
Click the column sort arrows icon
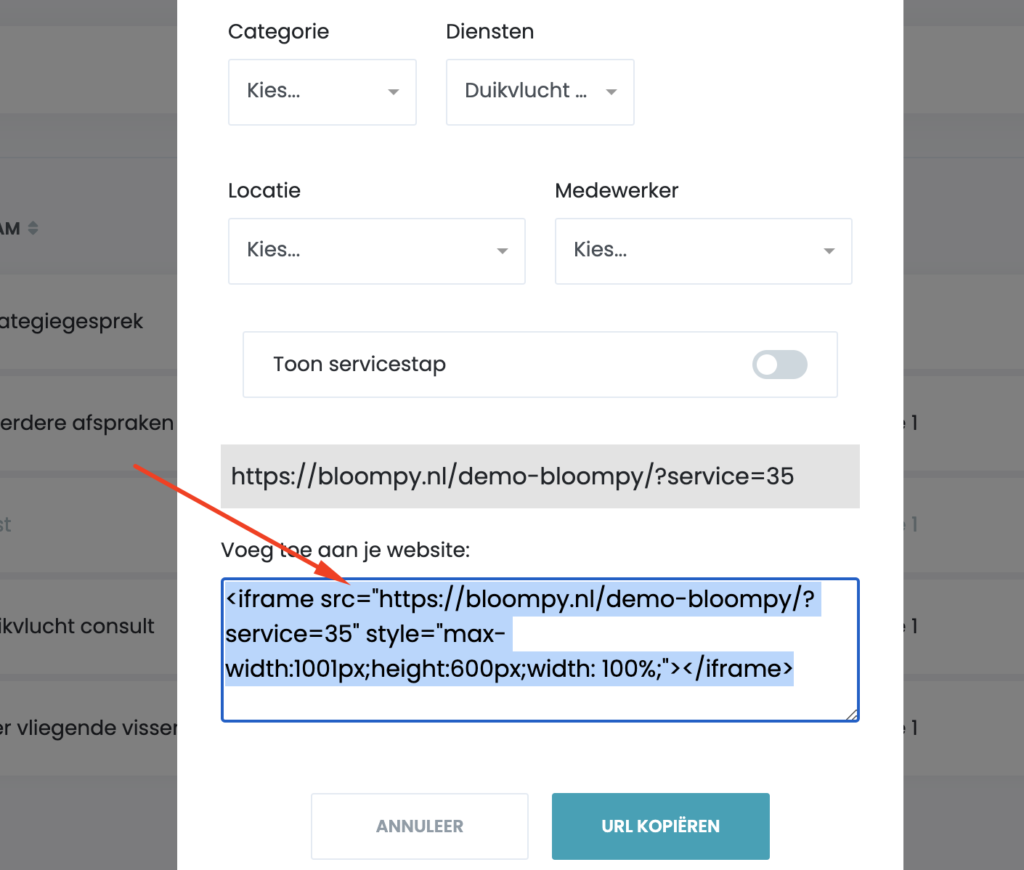click(x=33, y=229)
